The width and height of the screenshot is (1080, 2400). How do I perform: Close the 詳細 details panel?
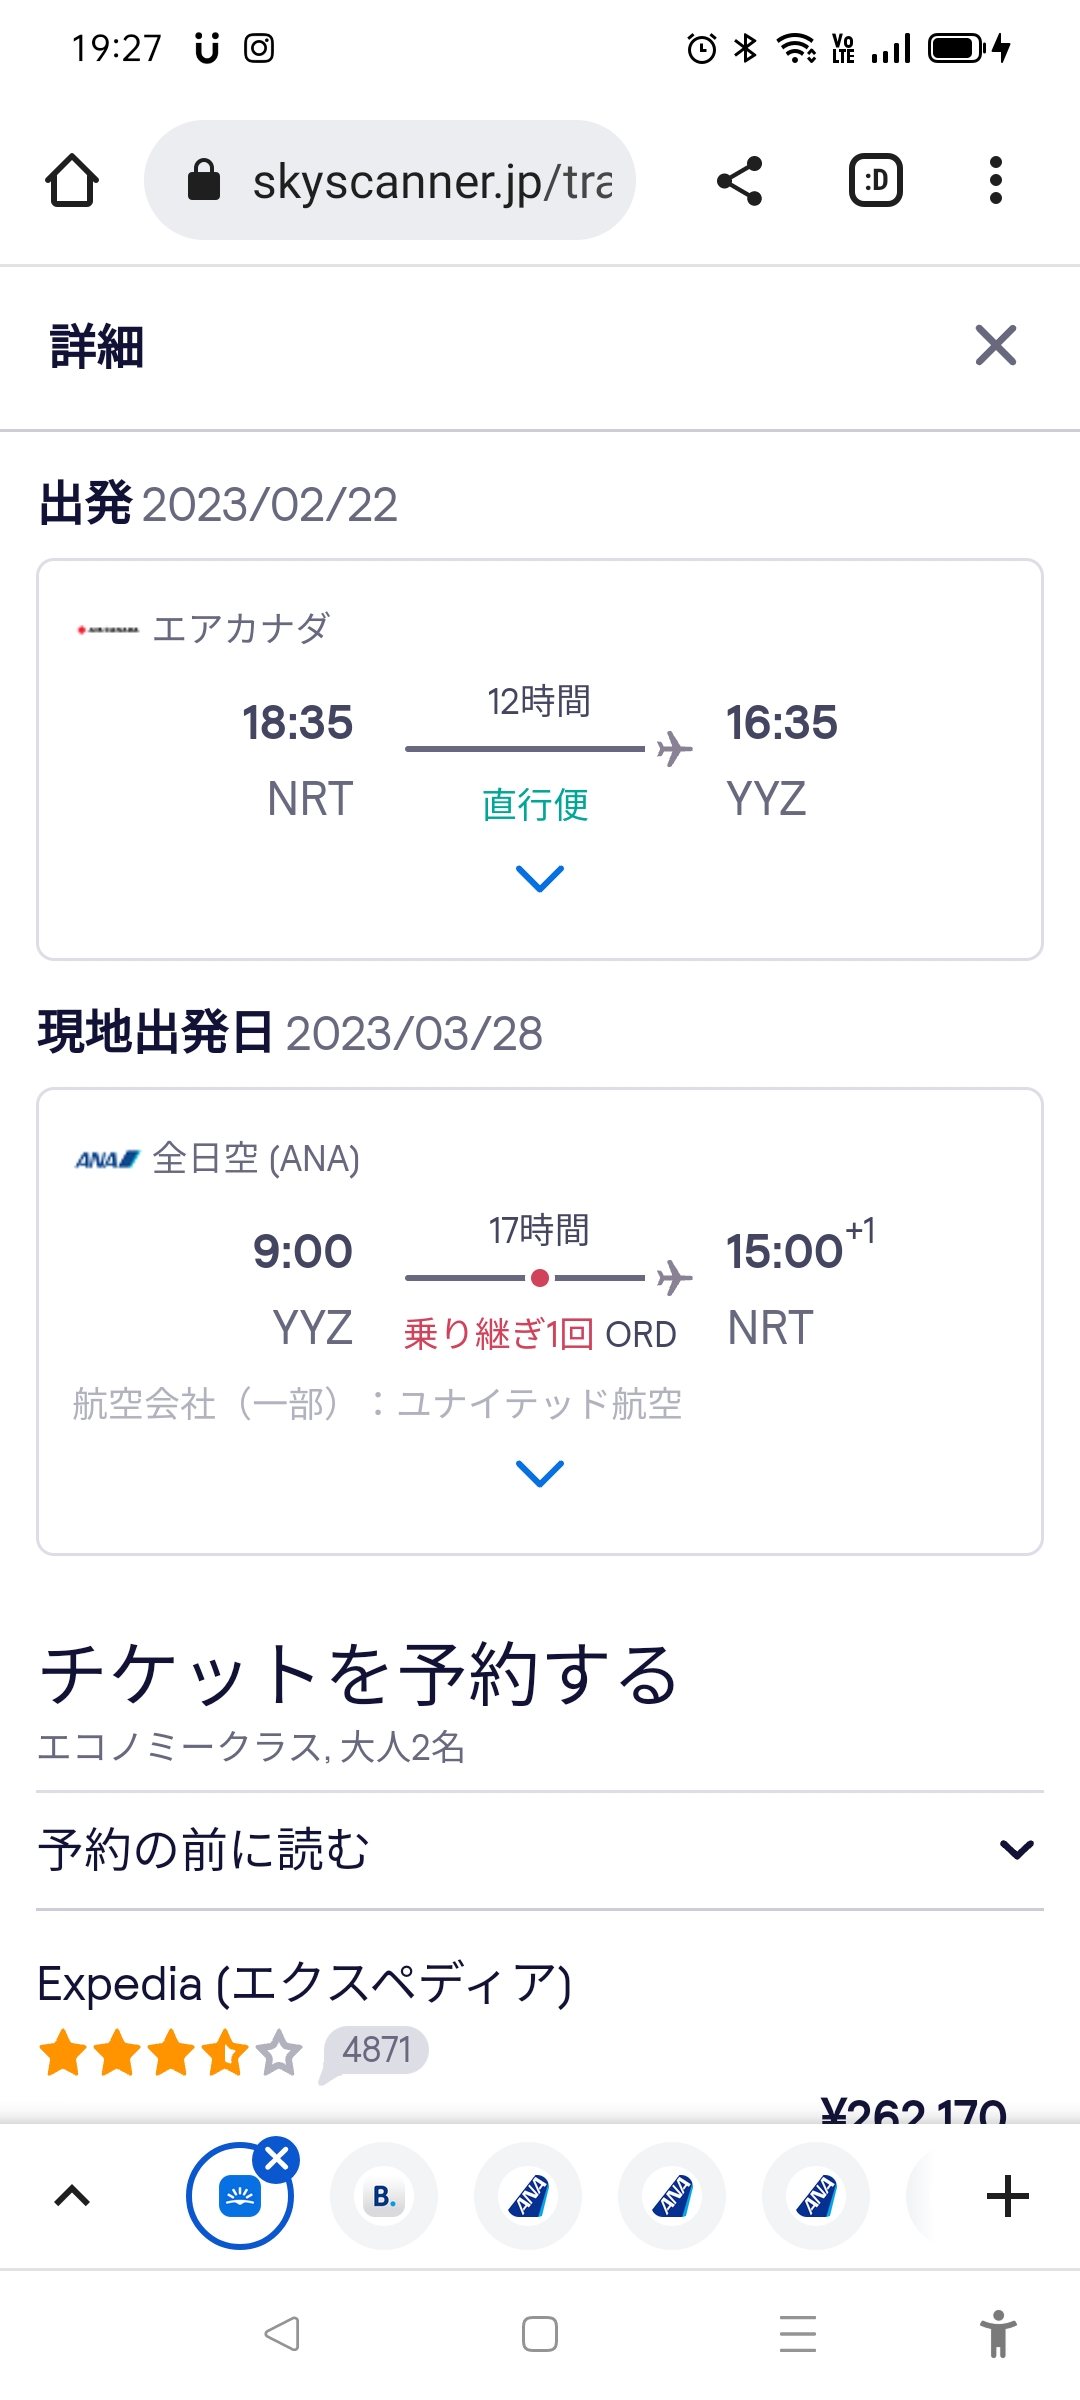pyautogui.click(x=995, y=346)
